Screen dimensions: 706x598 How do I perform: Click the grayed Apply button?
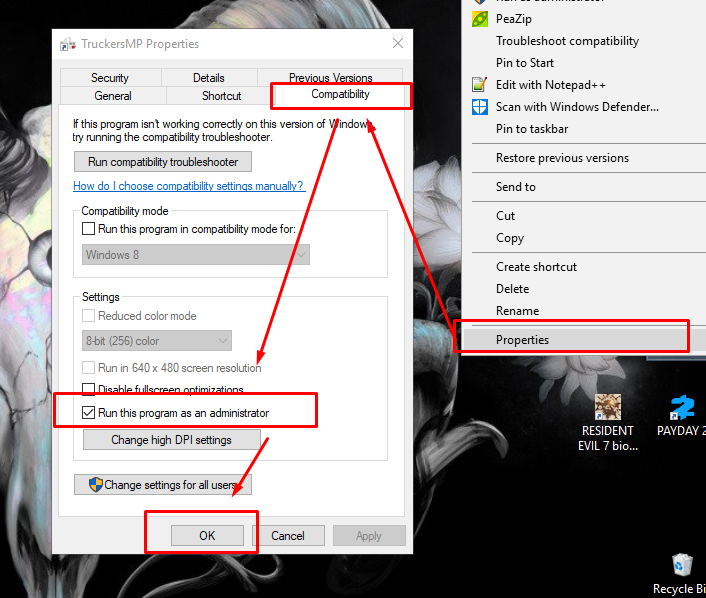tap(369, 535)
